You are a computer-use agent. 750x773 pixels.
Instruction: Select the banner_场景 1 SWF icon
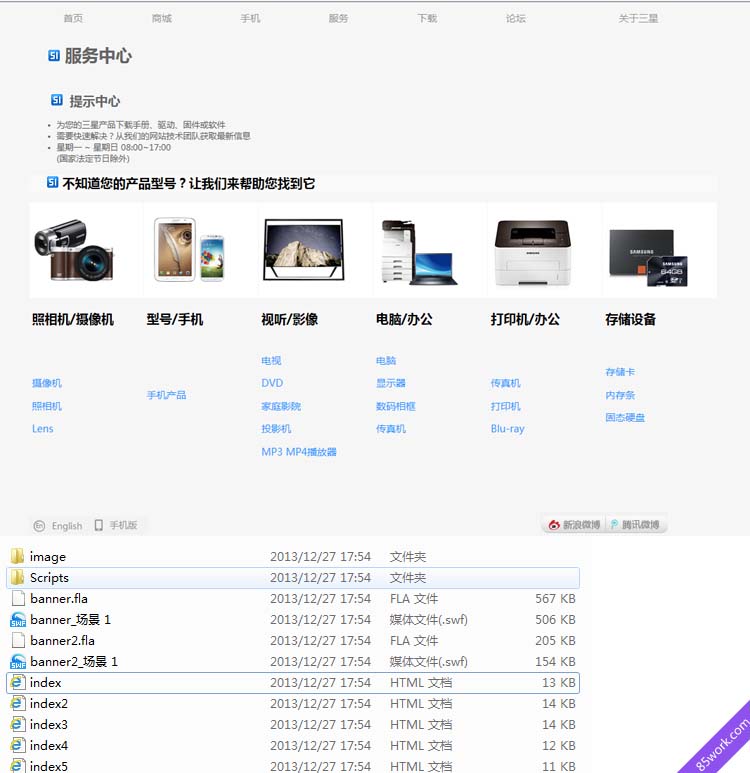(x=18, y=619)
